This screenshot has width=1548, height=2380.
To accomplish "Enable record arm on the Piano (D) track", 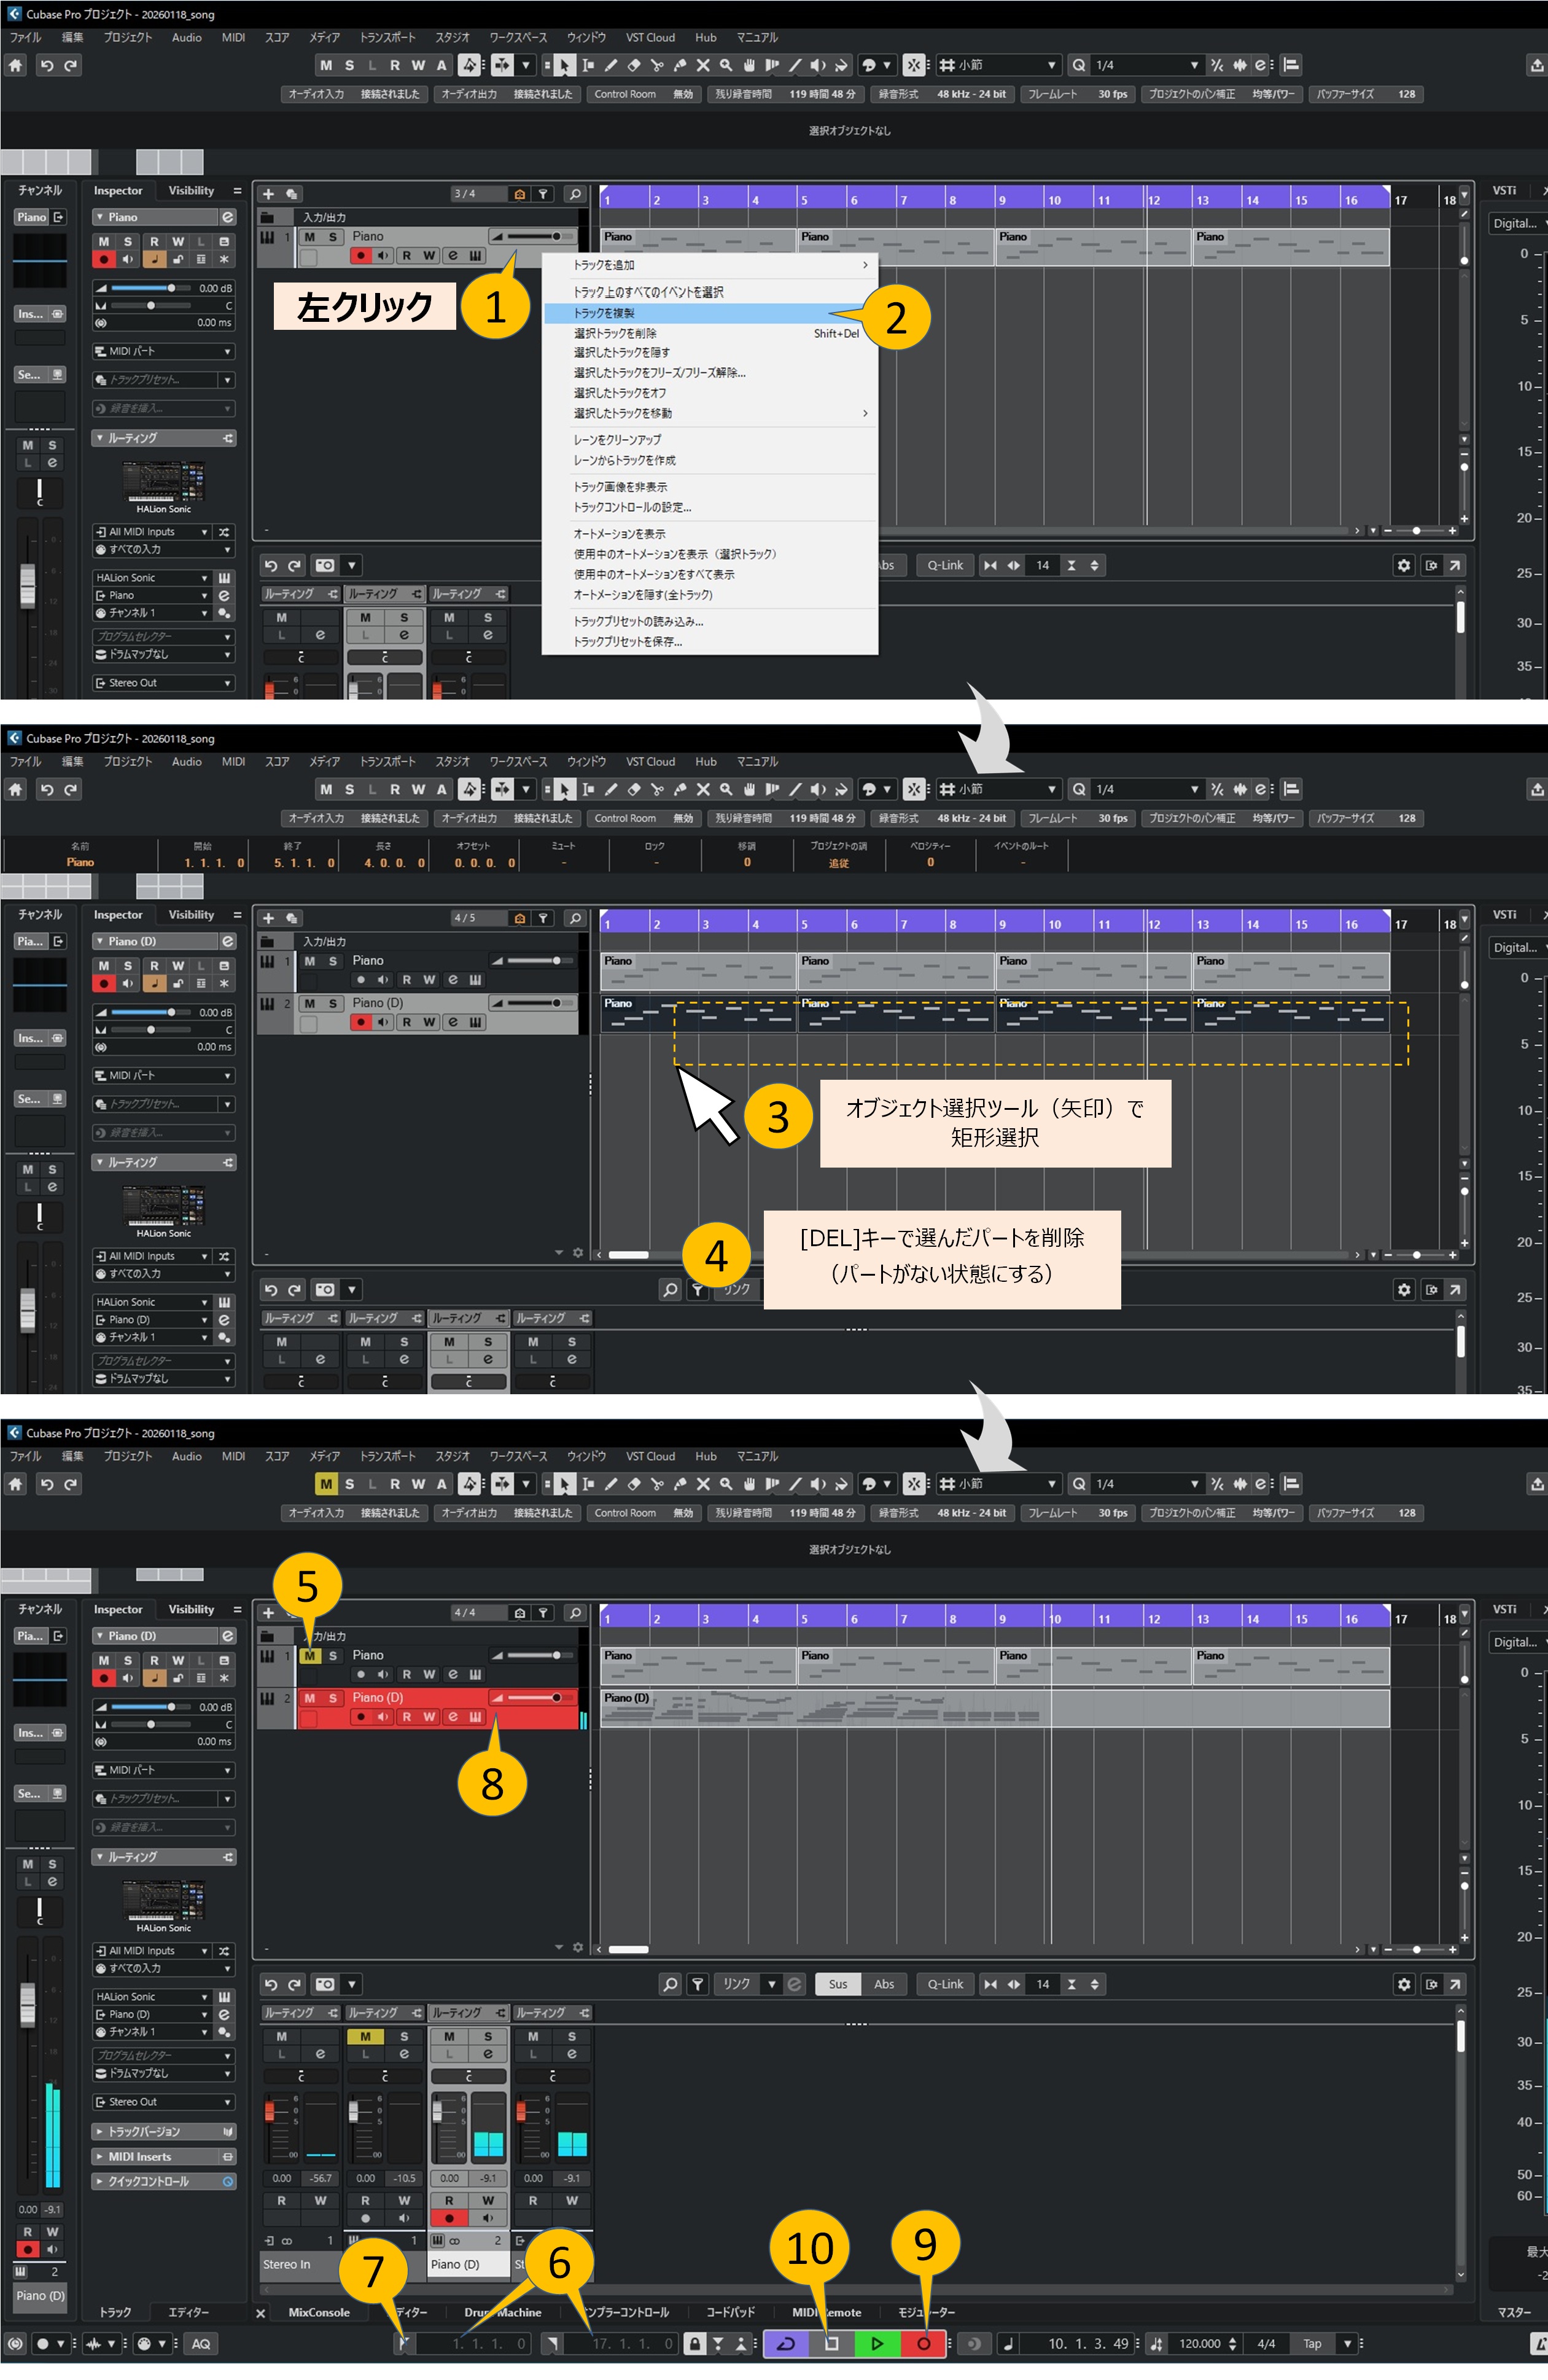I will (x=362, y=1716).
